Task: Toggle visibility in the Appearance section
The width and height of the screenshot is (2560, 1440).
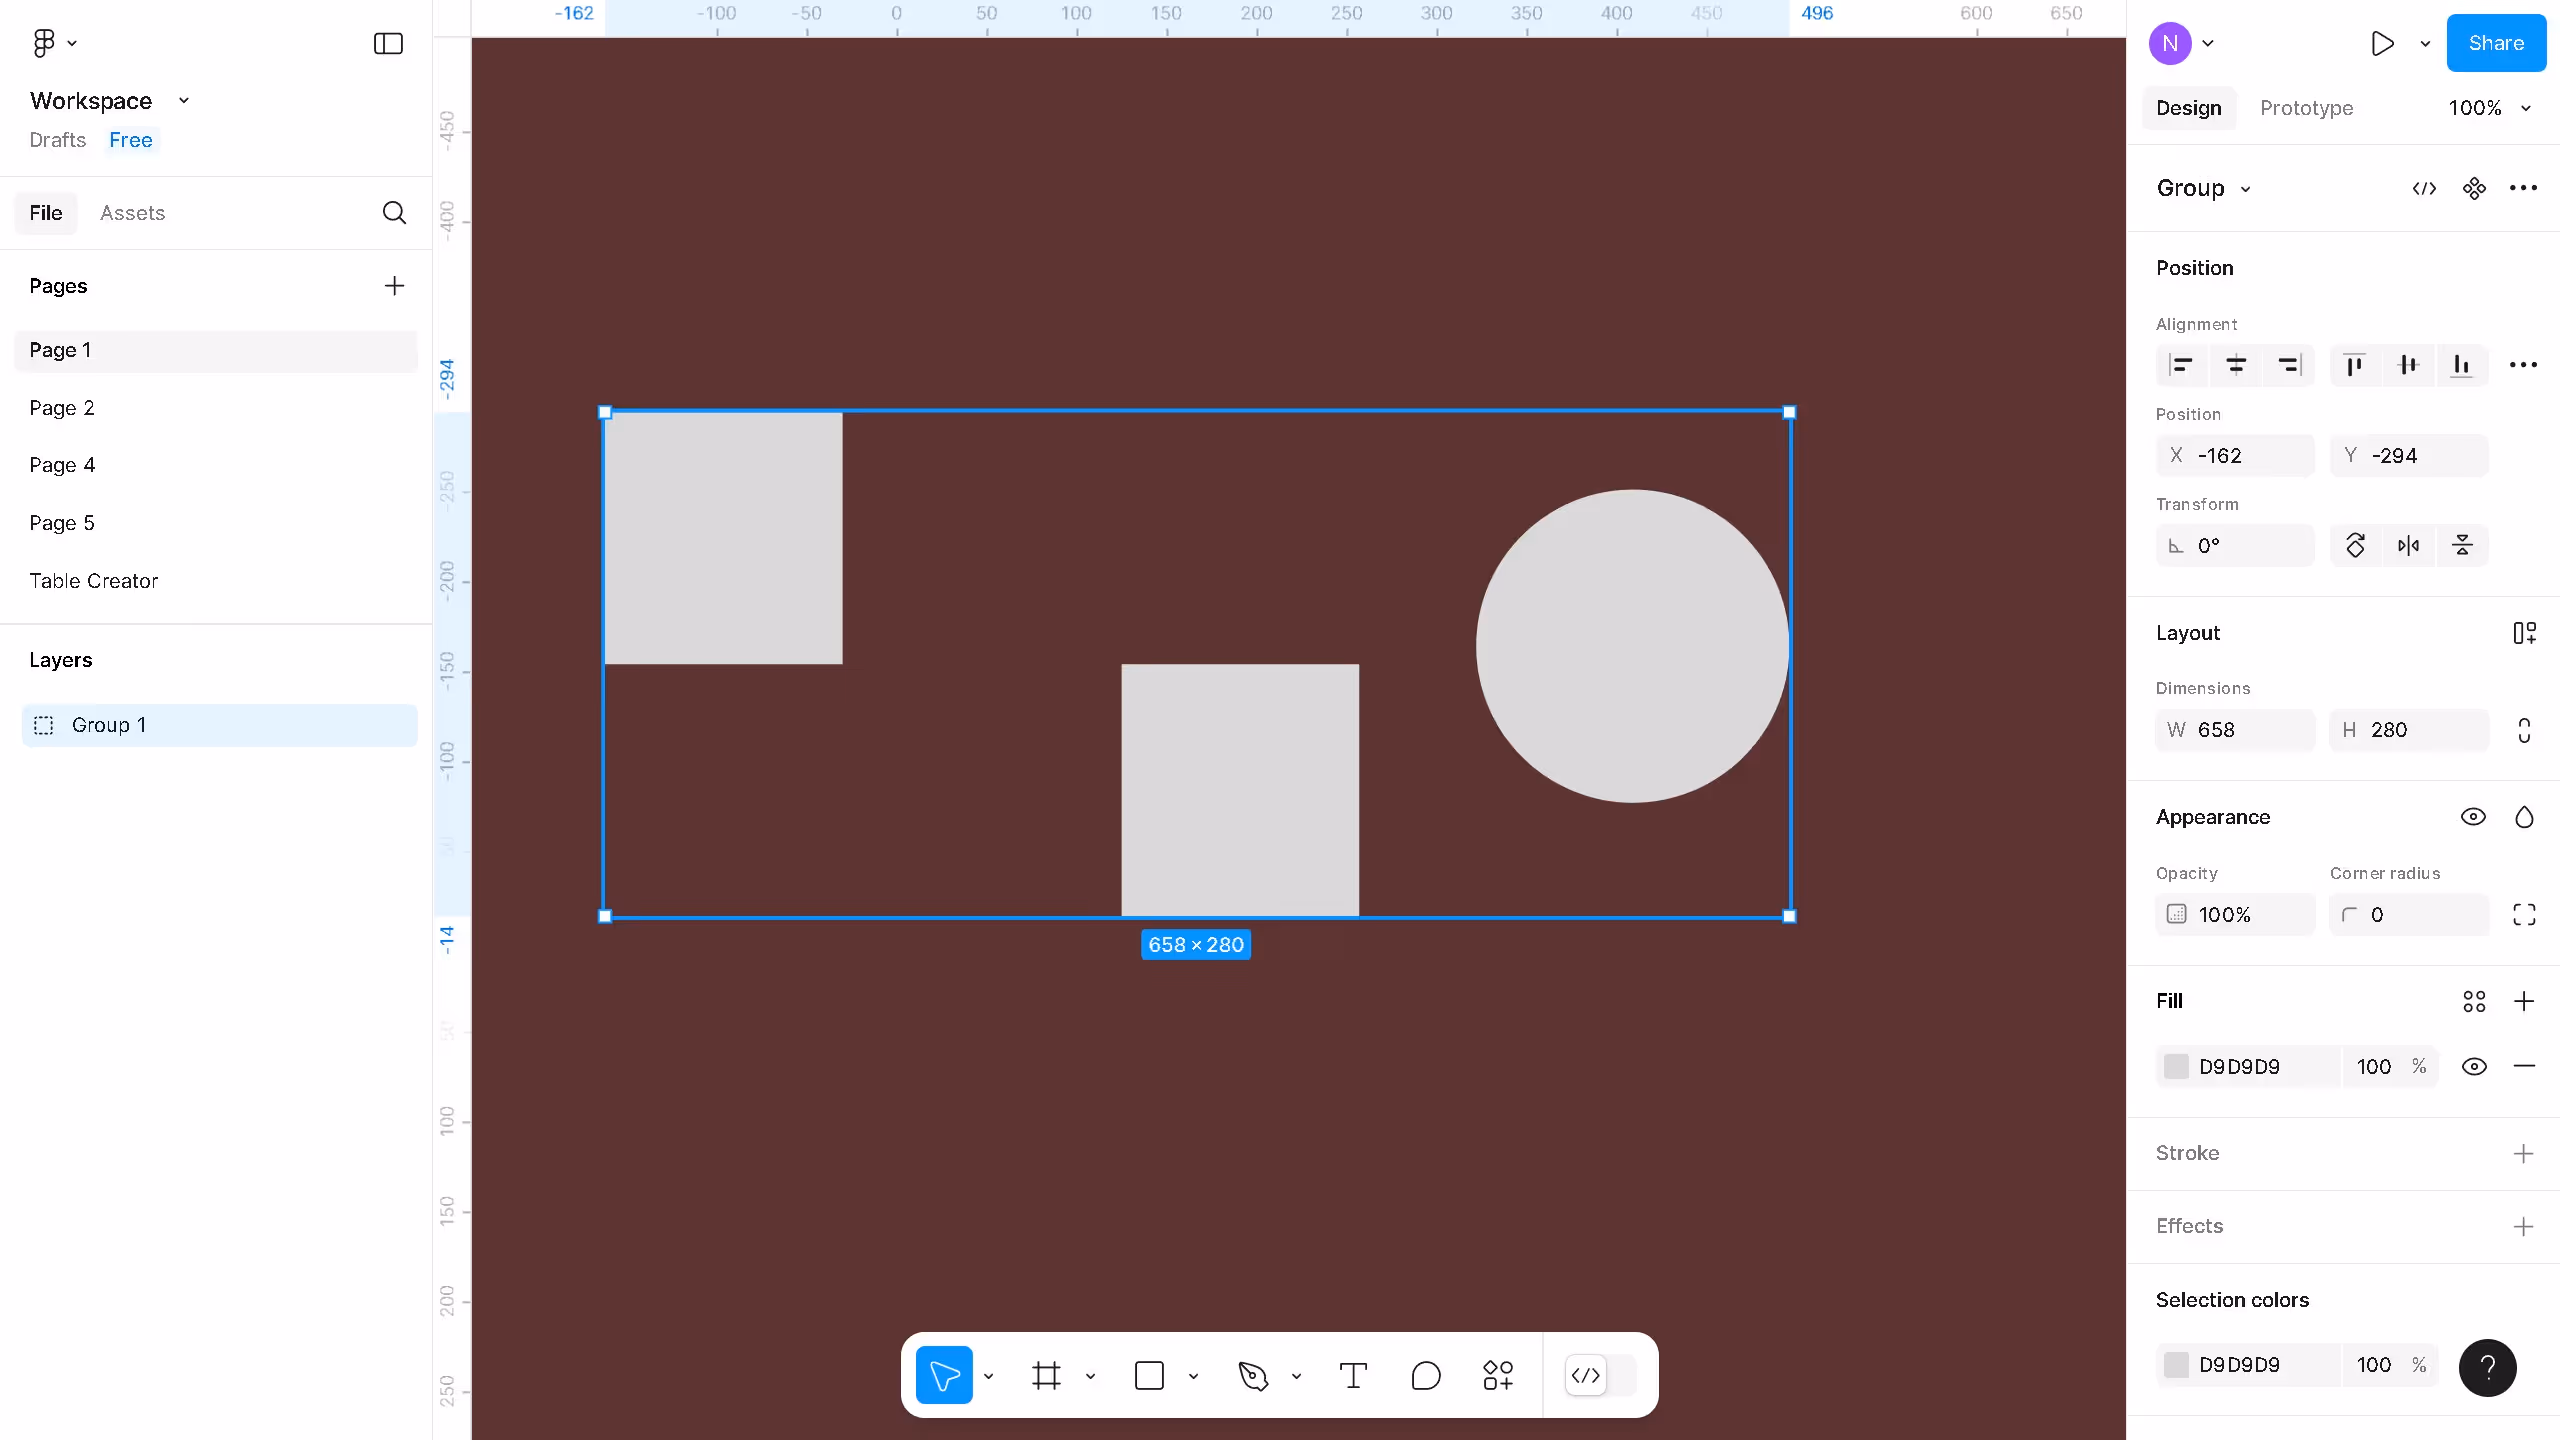Action: coord(2473,816)
